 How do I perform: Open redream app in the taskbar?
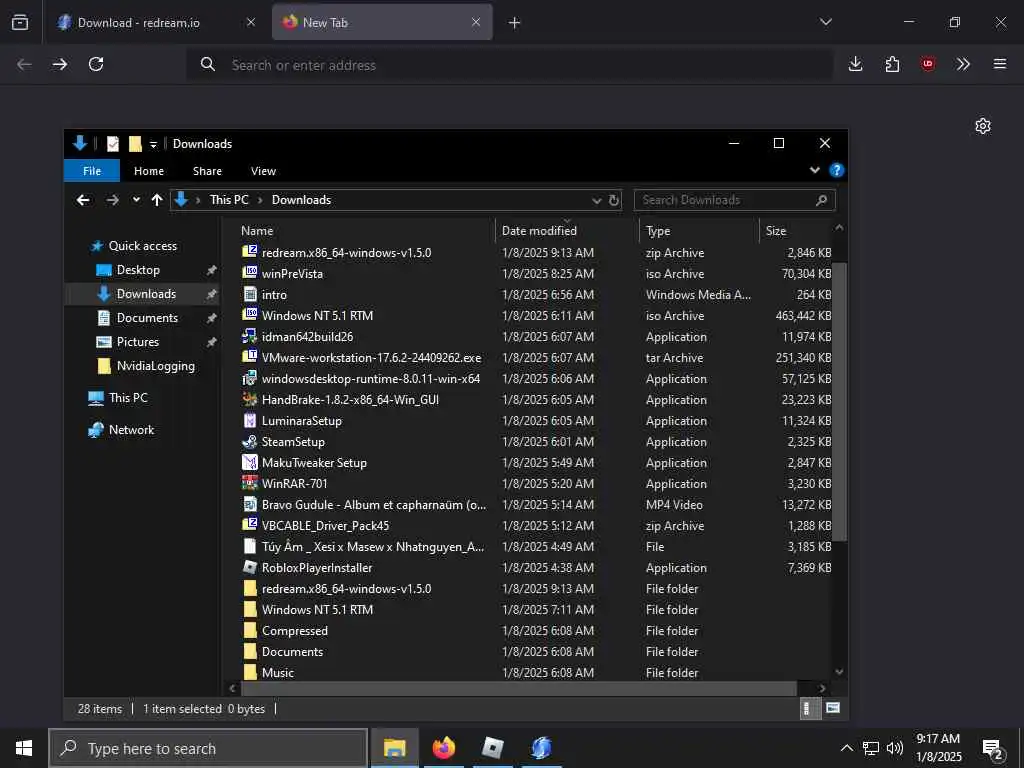click(541, 748)
